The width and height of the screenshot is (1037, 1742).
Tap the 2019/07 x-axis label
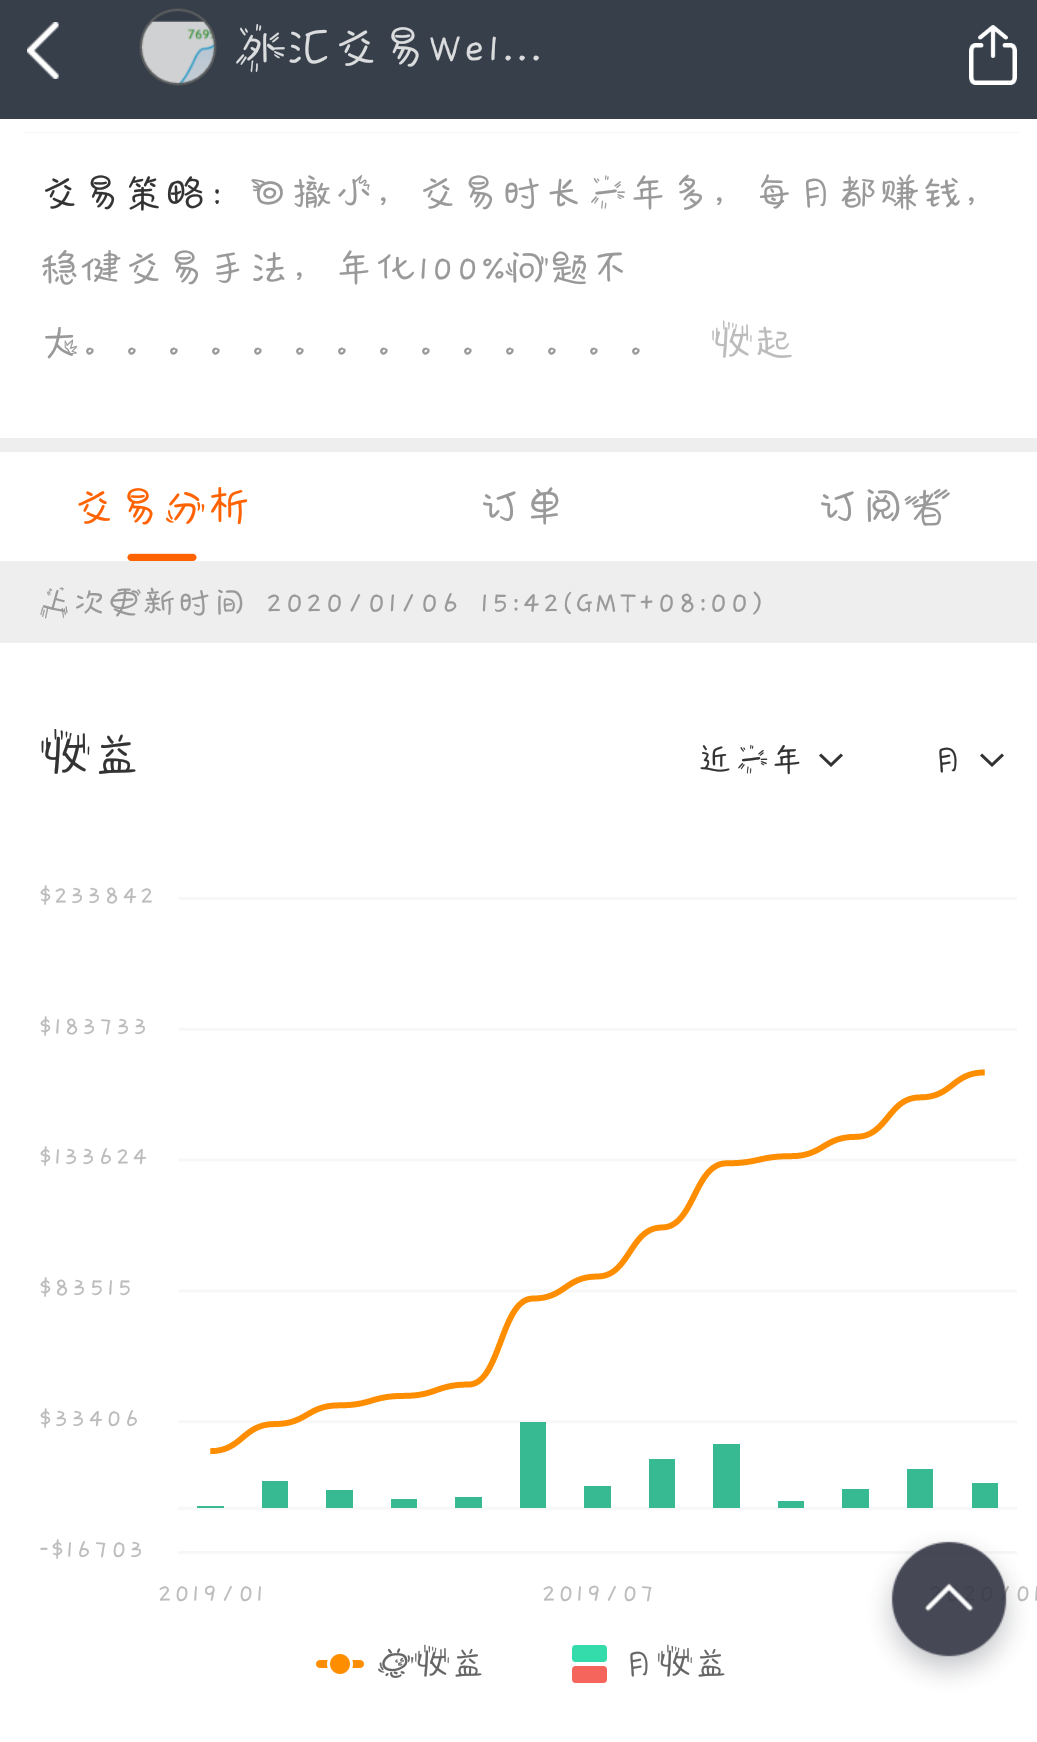point(598,1594)
